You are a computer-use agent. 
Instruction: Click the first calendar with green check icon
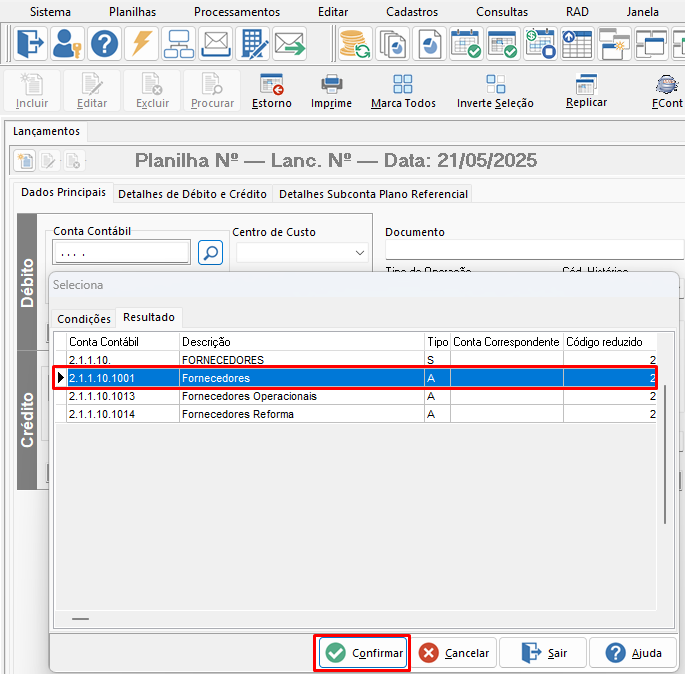[467, 43]
